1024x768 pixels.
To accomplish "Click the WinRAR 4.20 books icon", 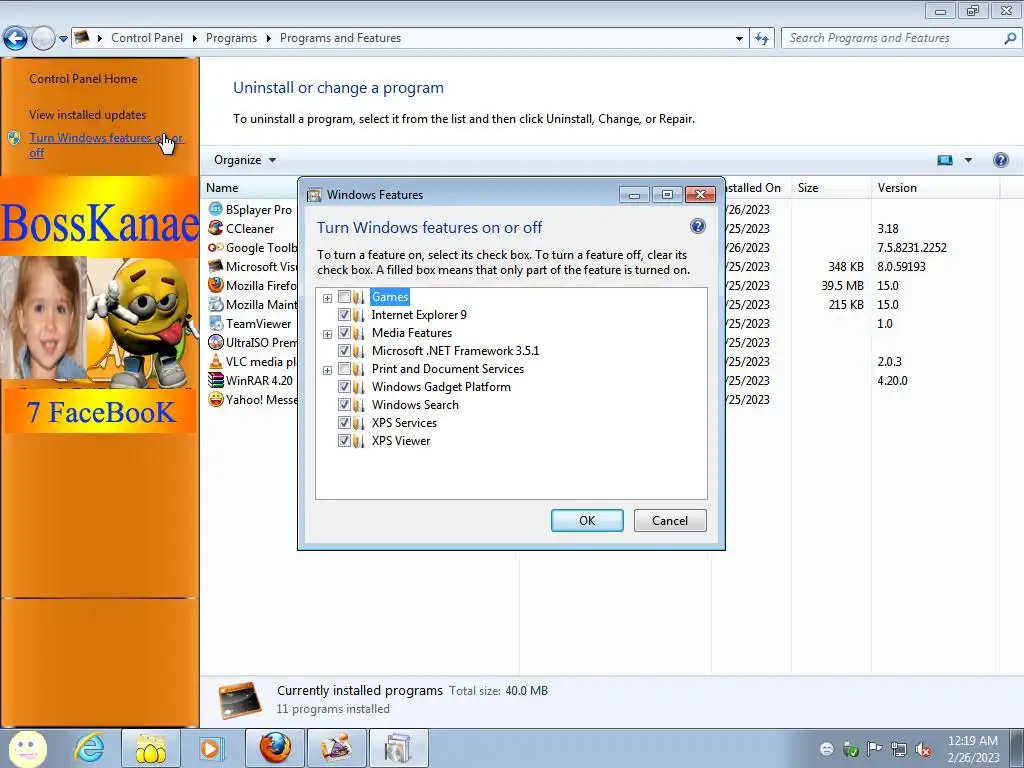I will [216, 379].
